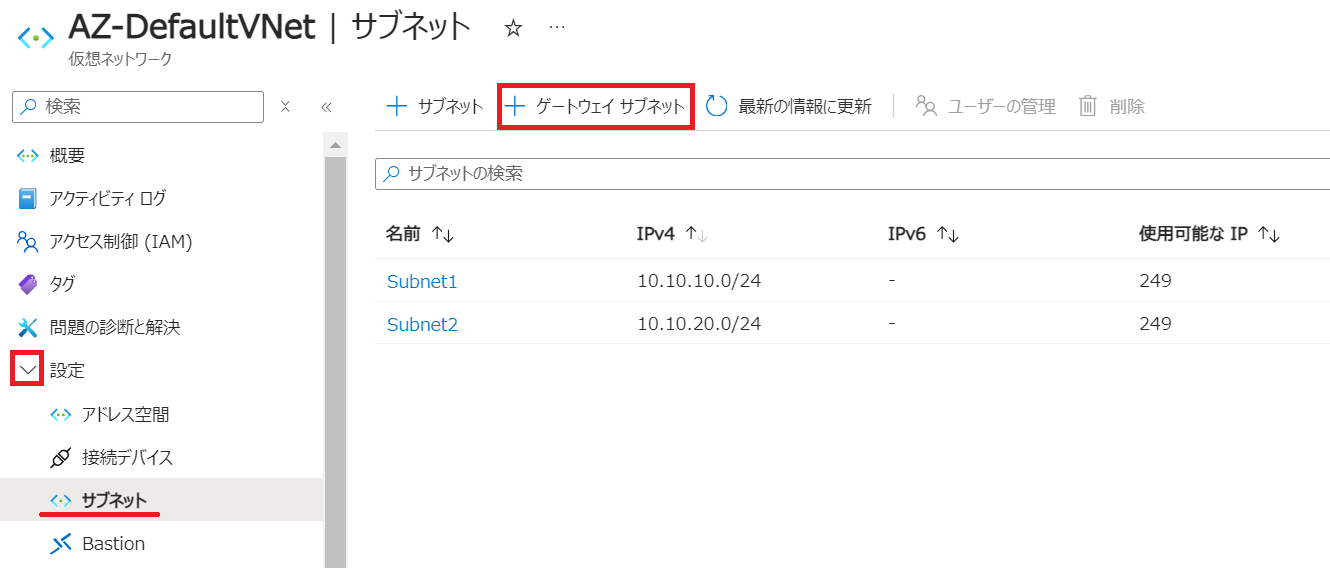The height and width of the screenshot is (568, 1330).
Task: Click the 概要 overview icon
Action: 28,155
